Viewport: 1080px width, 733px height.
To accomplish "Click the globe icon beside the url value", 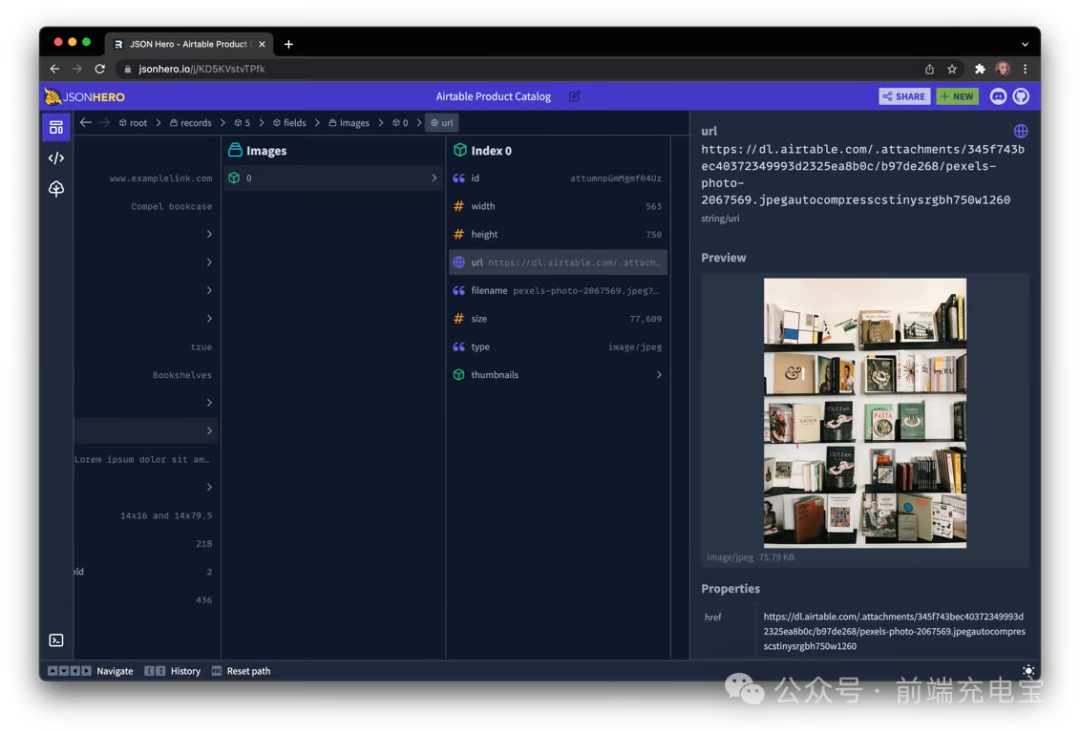I will click(x=1020, y=130).
